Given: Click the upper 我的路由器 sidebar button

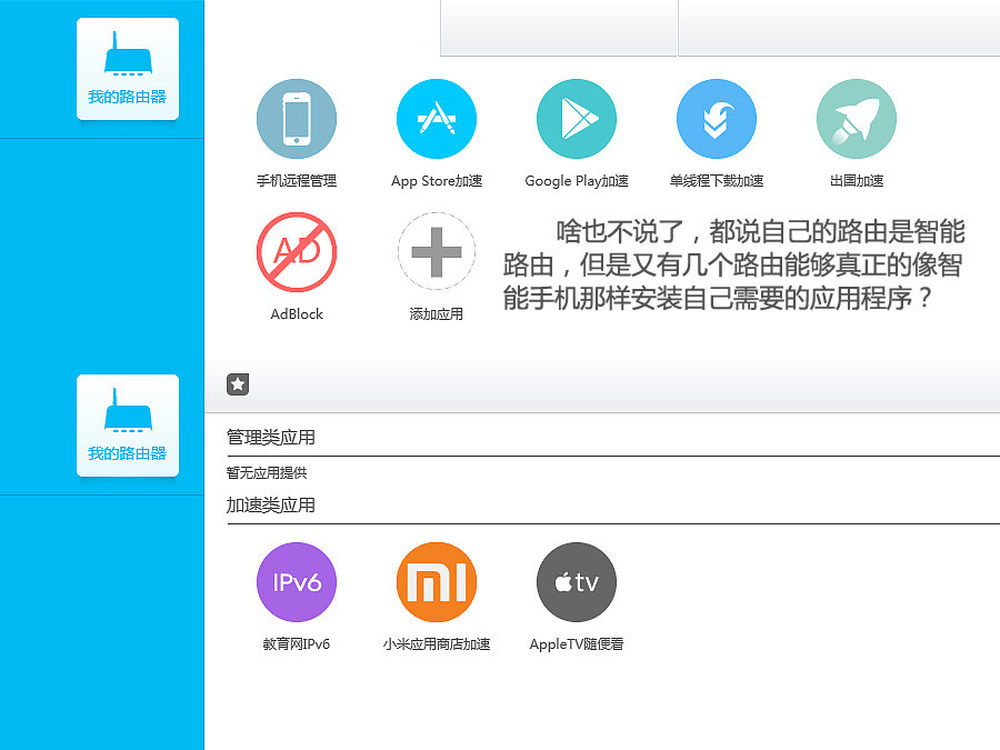Looking at the screenshot, I should (x=128, y=69).
